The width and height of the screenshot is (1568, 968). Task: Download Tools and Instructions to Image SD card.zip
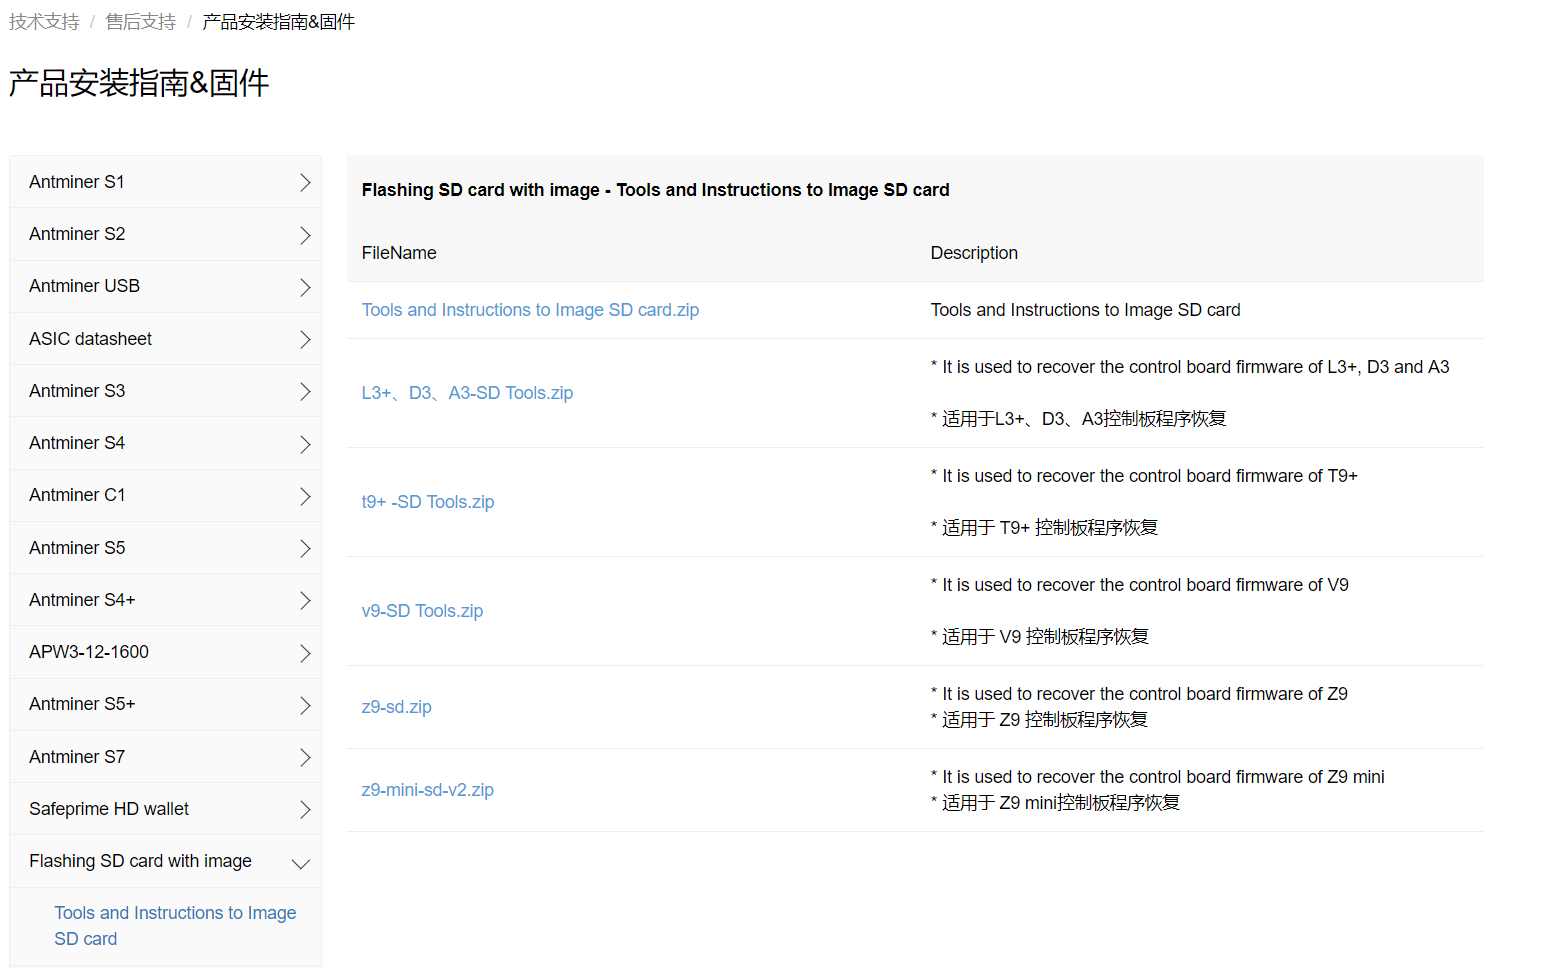tap(530, 309)
